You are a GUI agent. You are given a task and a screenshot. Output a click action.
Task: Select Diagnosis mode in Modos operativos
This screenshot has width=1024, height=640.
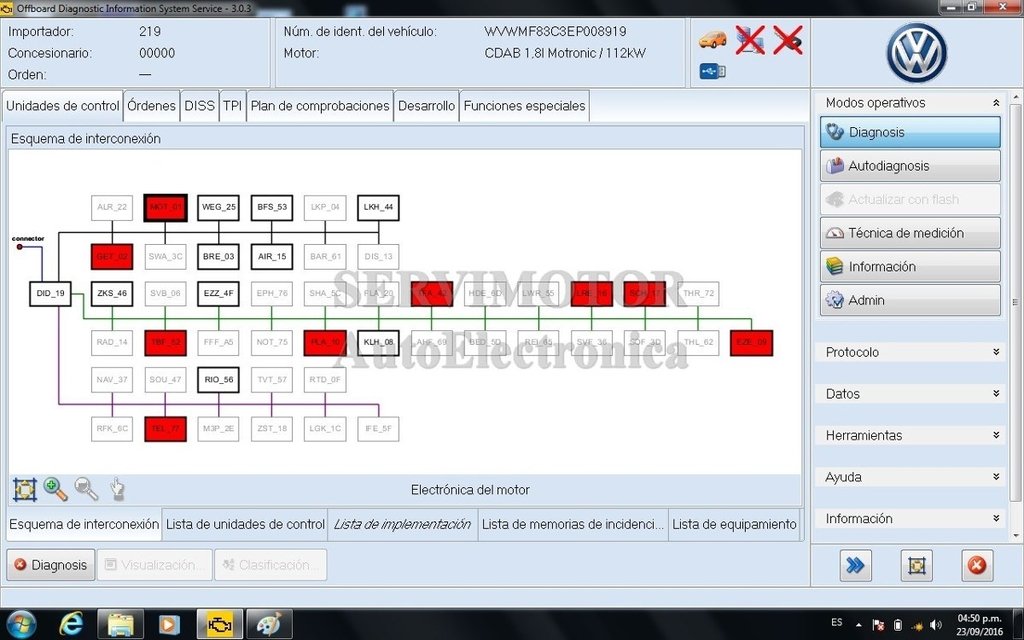(910, 132)
